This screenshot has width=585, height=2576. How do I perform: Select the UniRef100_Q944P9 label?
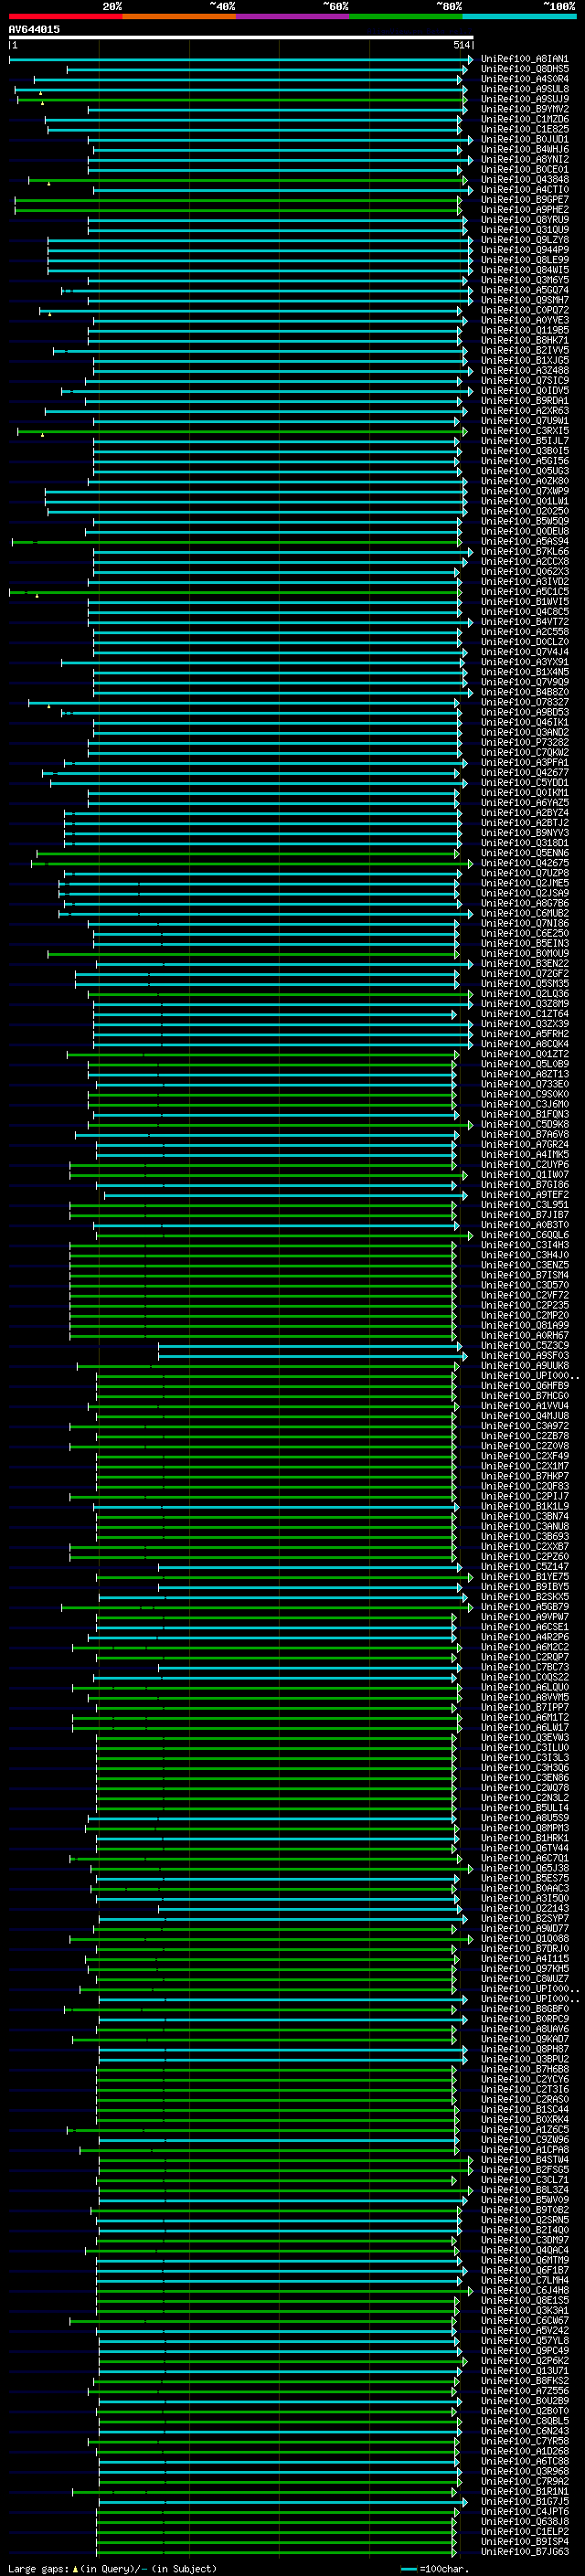click(524, 250)
